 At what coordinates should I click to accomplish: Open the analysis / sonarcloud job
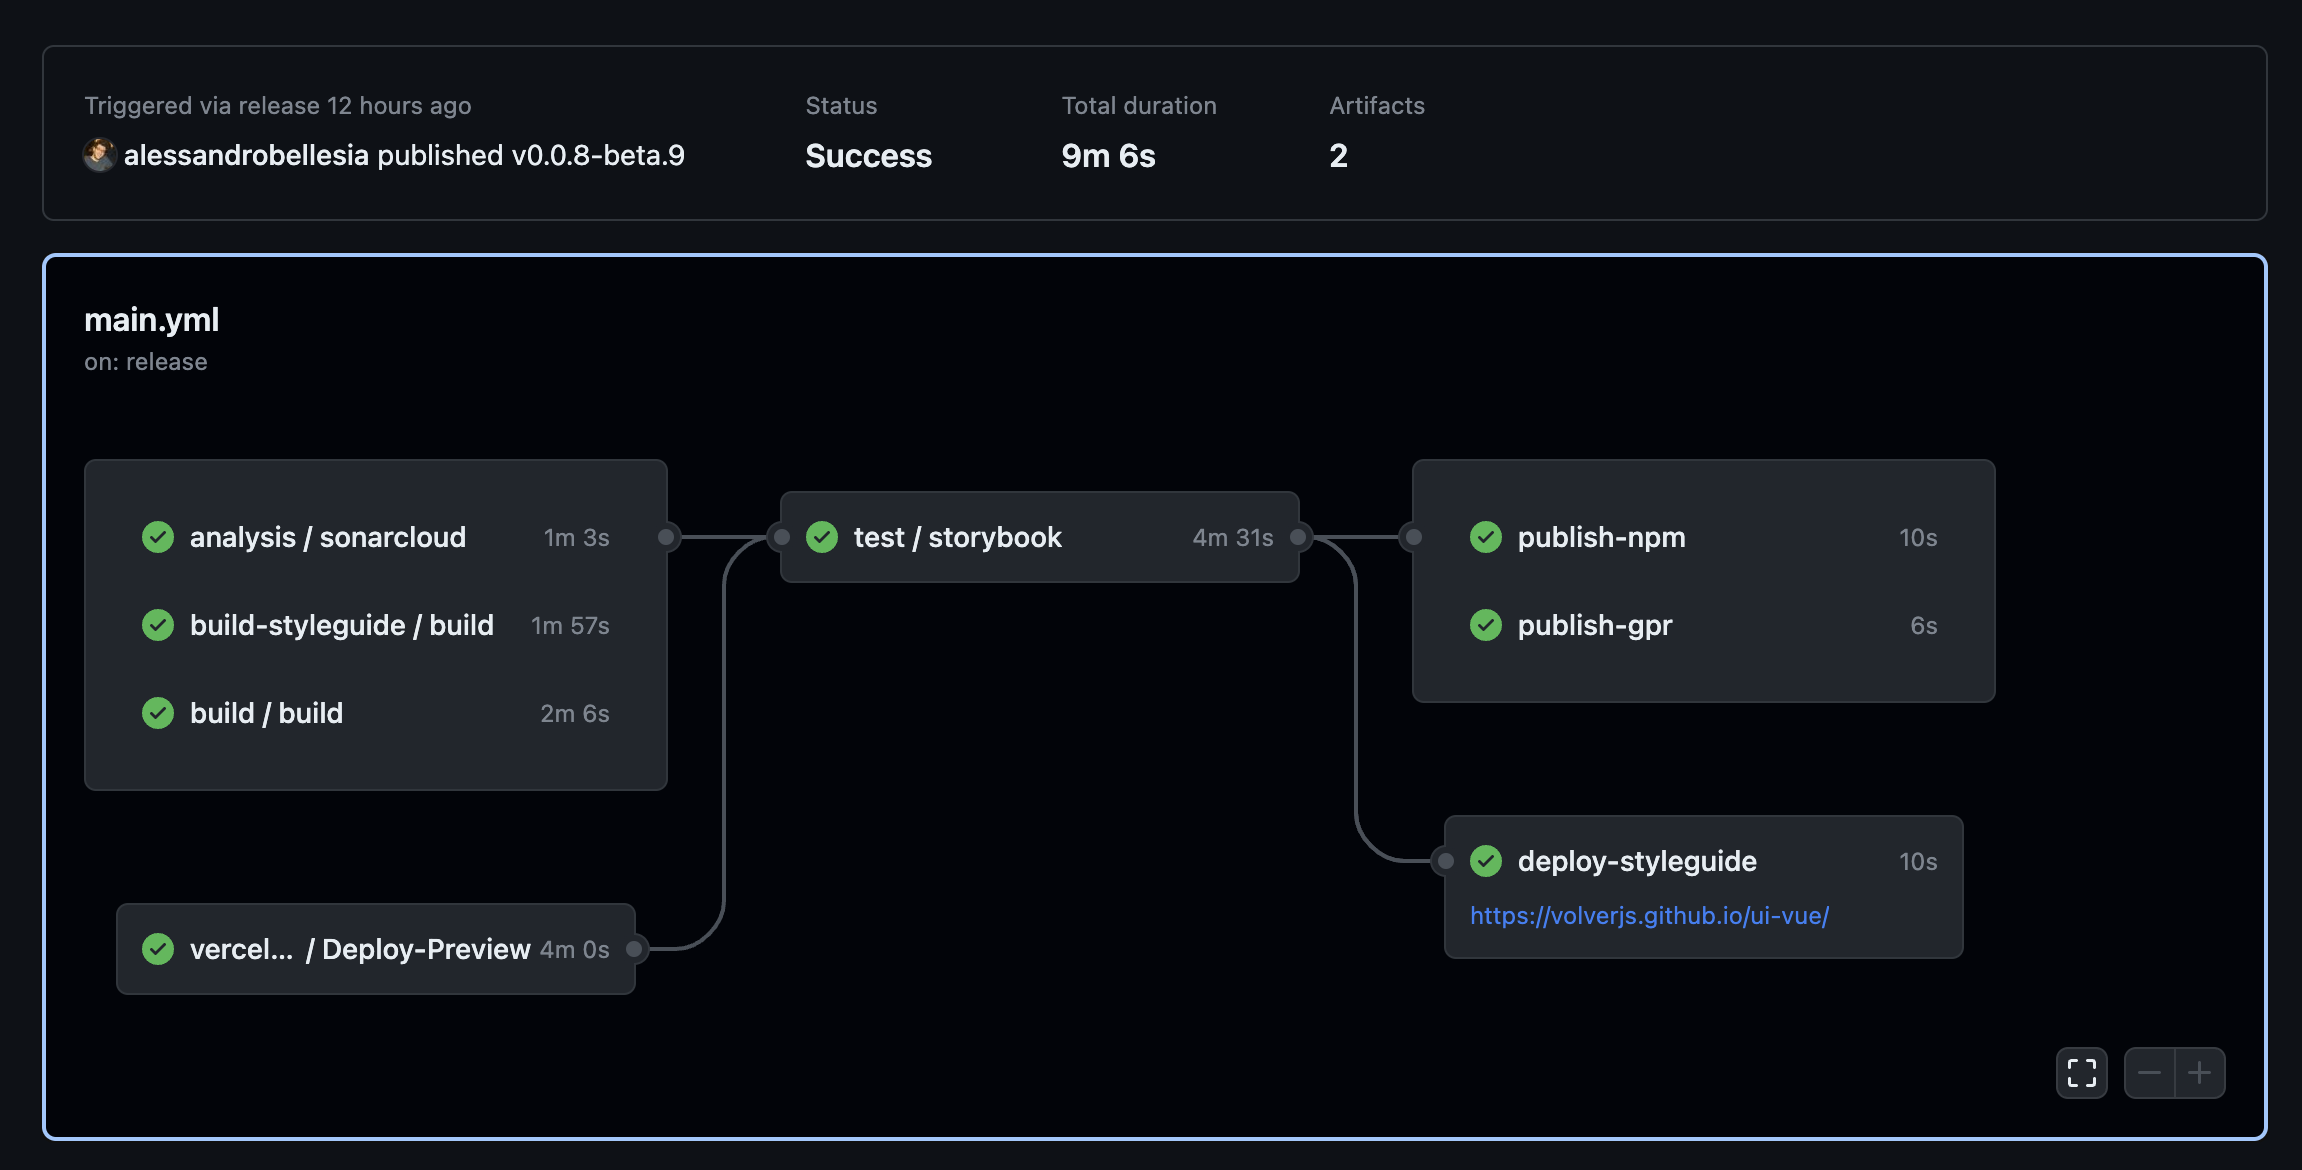click(327, 537)
